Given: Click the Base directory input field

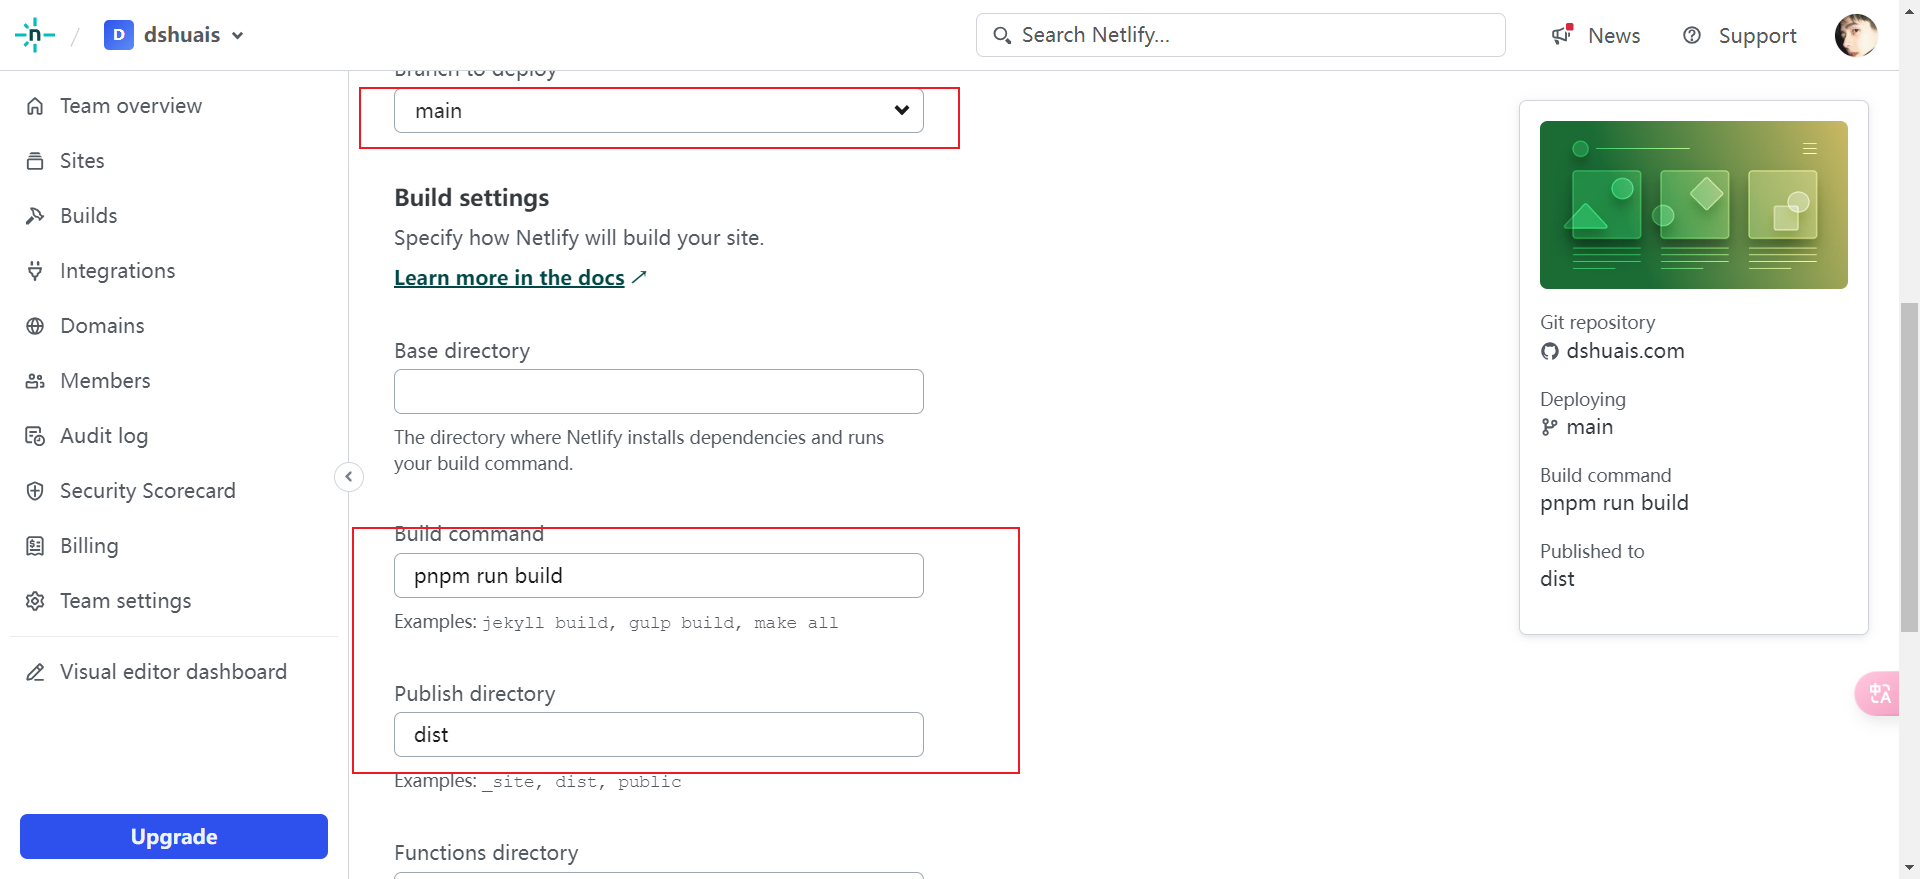Looking at the screenshot, I should tap(659, 391).
